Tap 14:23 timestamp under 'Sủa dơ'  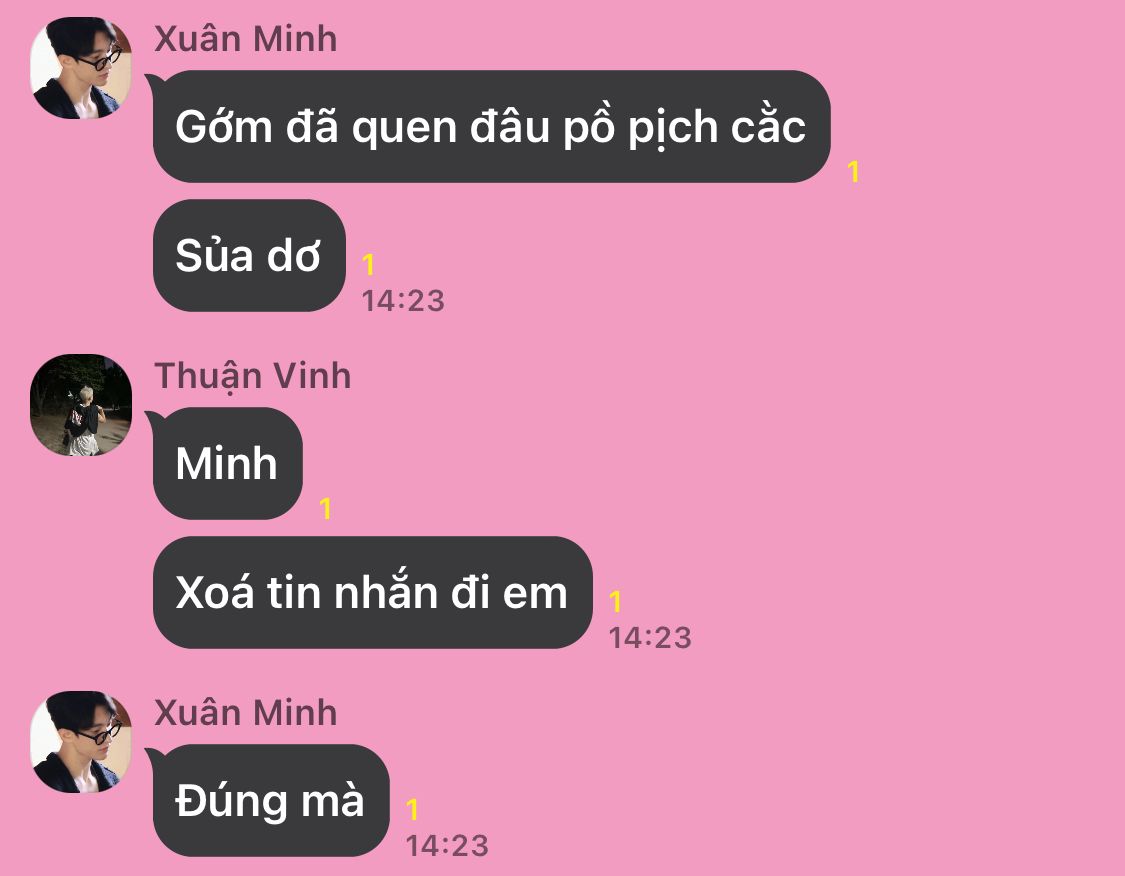(x=403, y=301)
